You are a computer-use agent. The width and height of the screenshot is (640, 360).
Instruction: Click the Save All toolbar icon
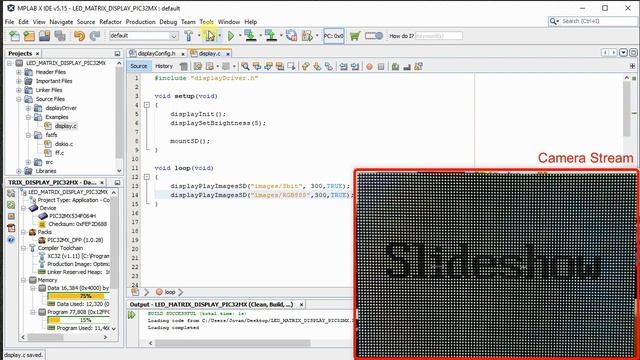tap(60, 36)
